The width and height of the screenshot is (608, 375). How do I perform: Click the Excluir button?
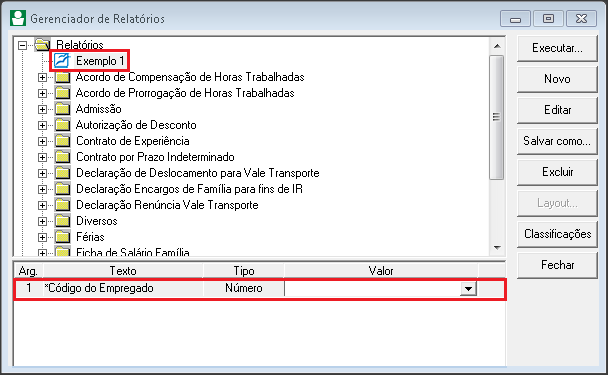click(x=557, y=172)
